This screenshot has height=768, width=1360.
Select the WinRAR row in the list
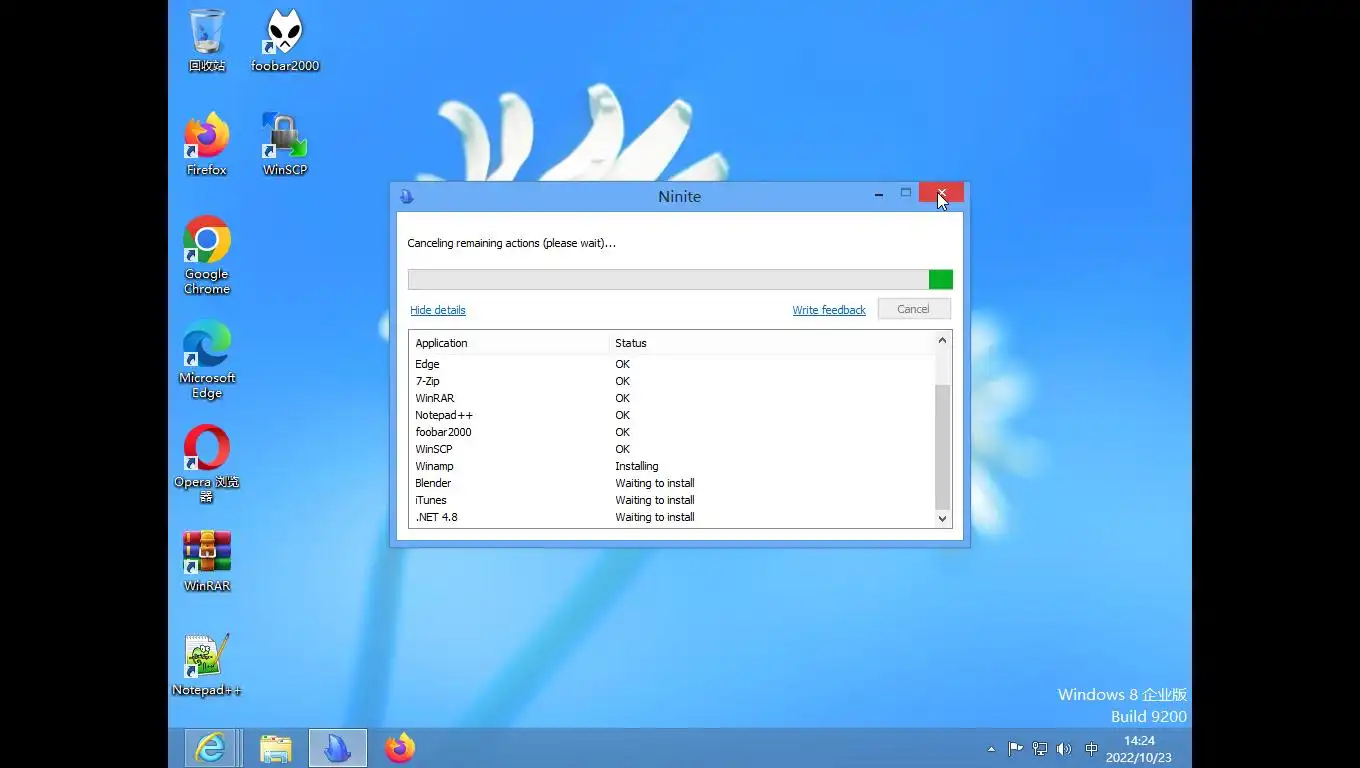pos(671,398)
